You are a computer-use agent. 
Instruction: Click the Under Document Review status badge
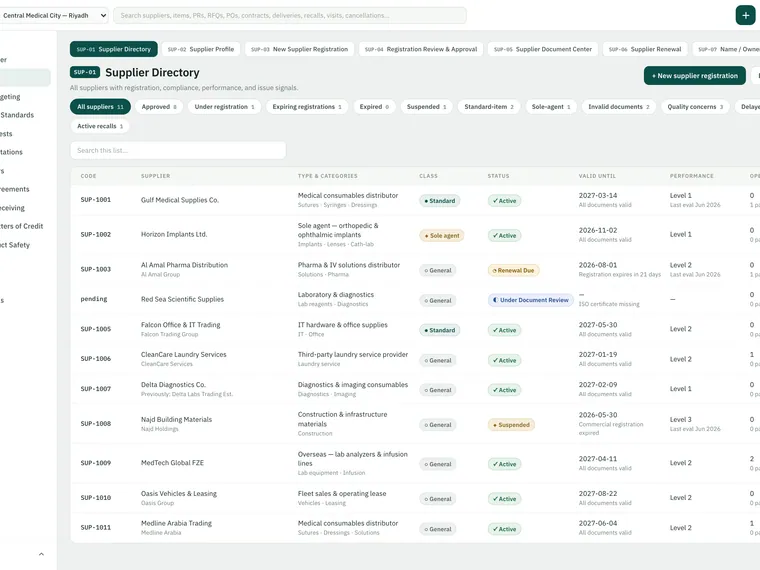point(531,300)
